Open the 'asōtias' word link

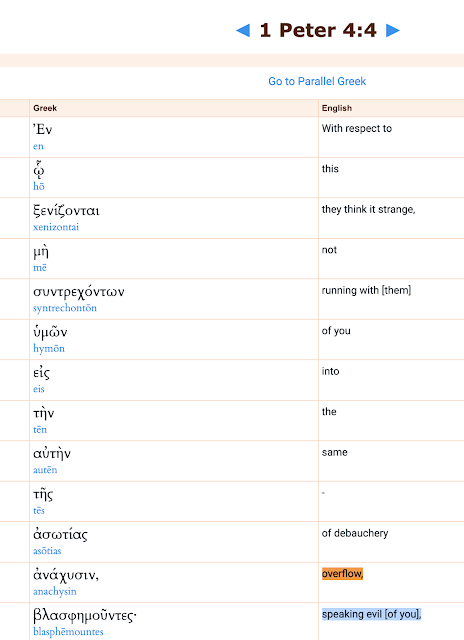(47, 551)
